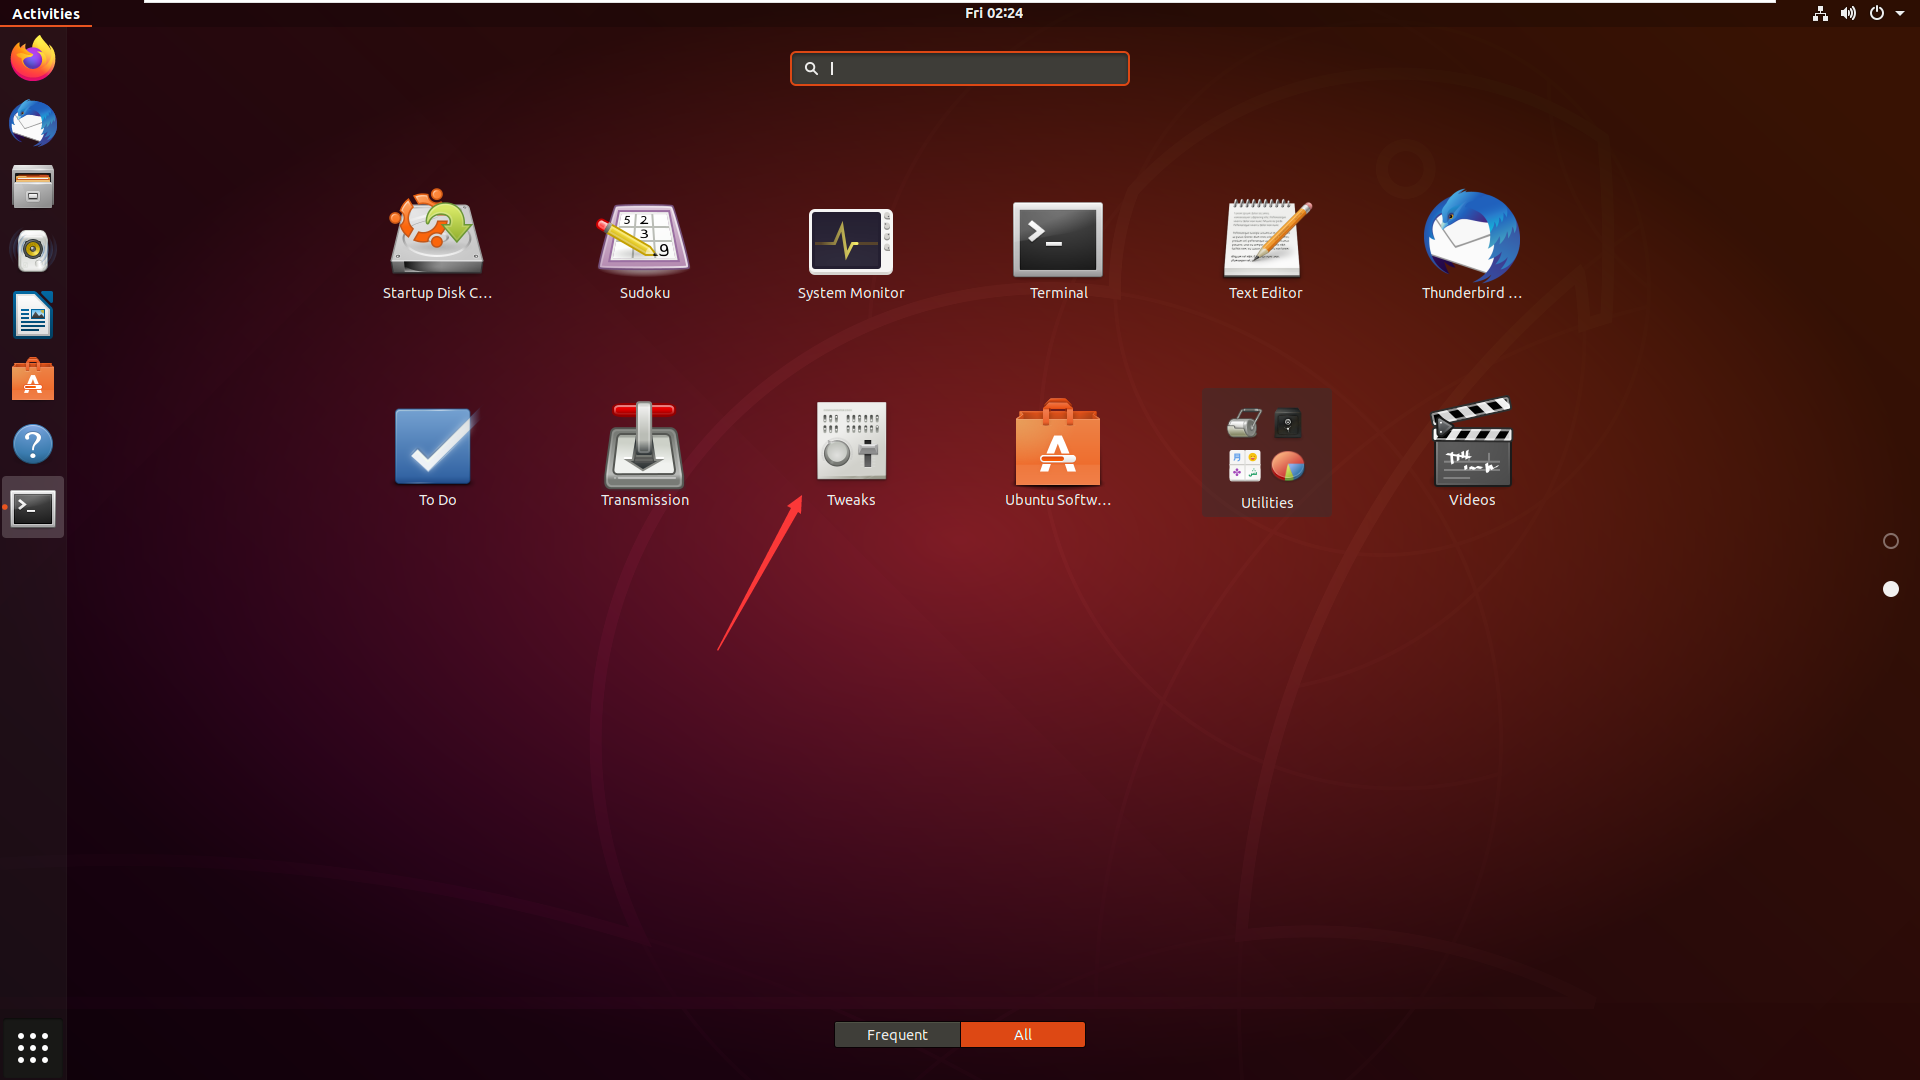Switch to the Frequent apps view

click(897, 1035)
